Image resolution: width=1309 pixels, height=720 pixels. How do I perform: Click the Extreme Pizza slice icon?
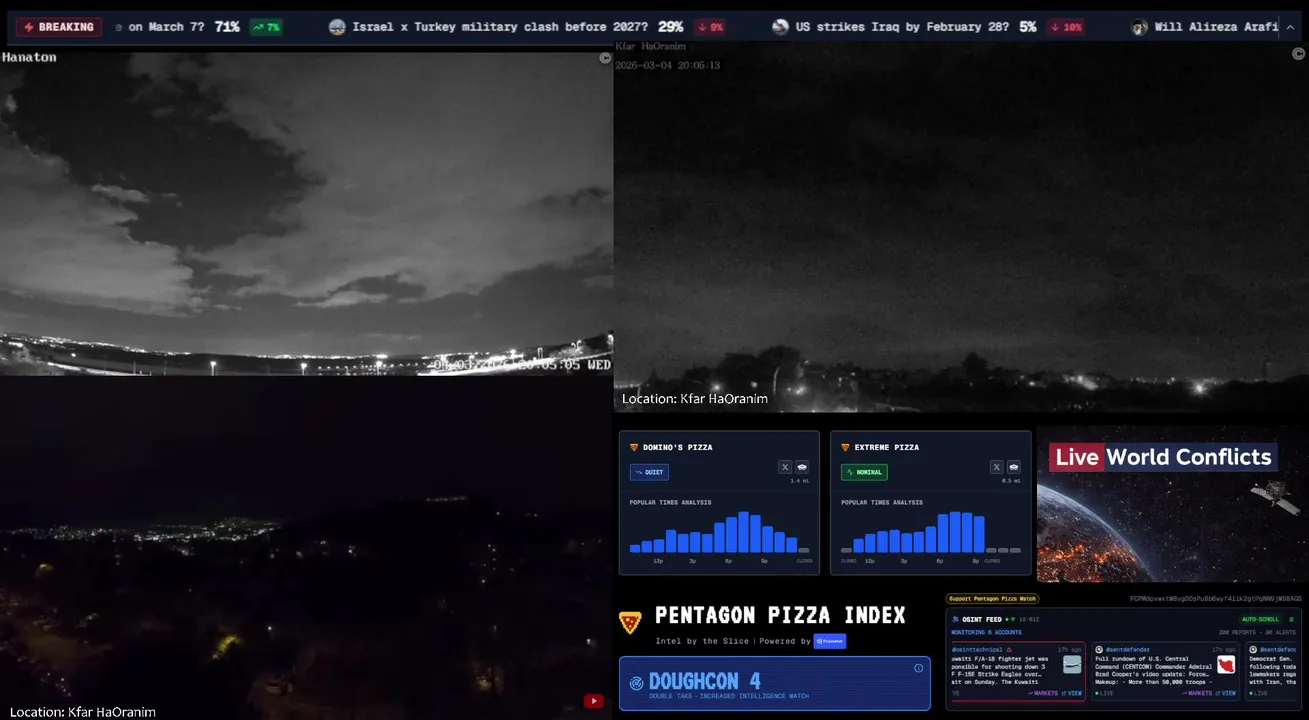pyautogui.click(x=845, y=447)
